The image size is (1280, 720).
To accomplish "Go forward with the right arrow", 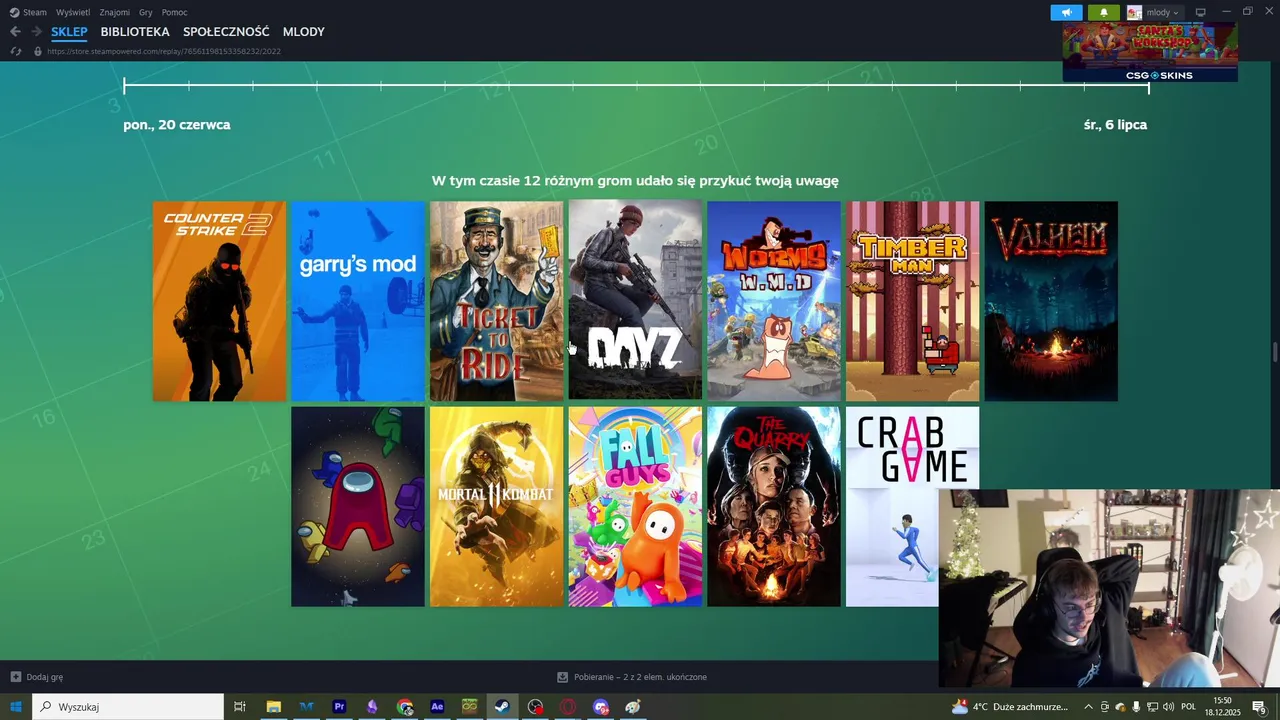I will 36,32.
